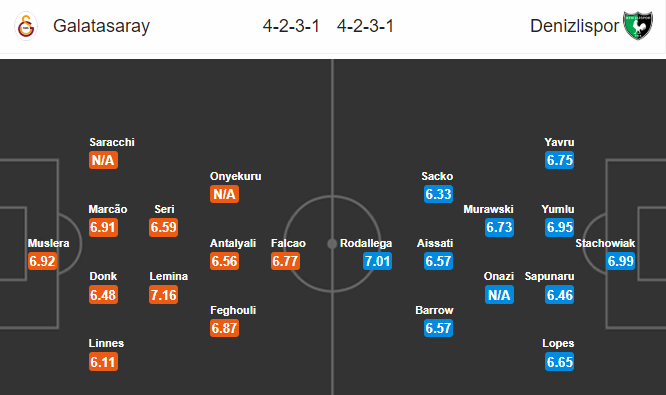Screen dimensions: 666x395
Task: Click Rodallega's 7.01 rating badge
Action: [x=377, y=261]
